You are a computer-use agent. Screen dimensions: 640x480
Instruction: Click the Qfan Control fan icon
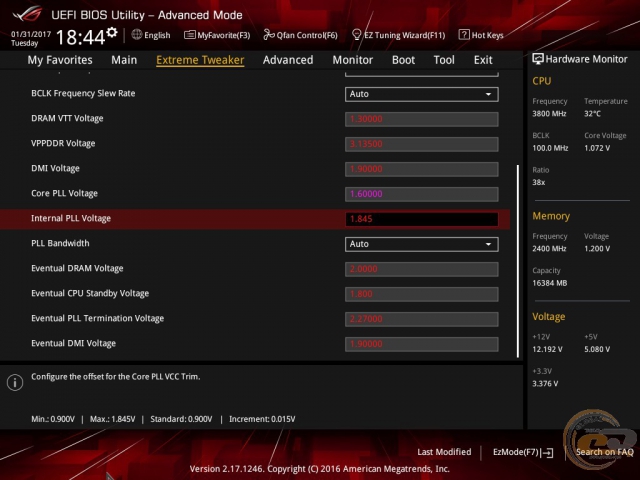(269, 35)
